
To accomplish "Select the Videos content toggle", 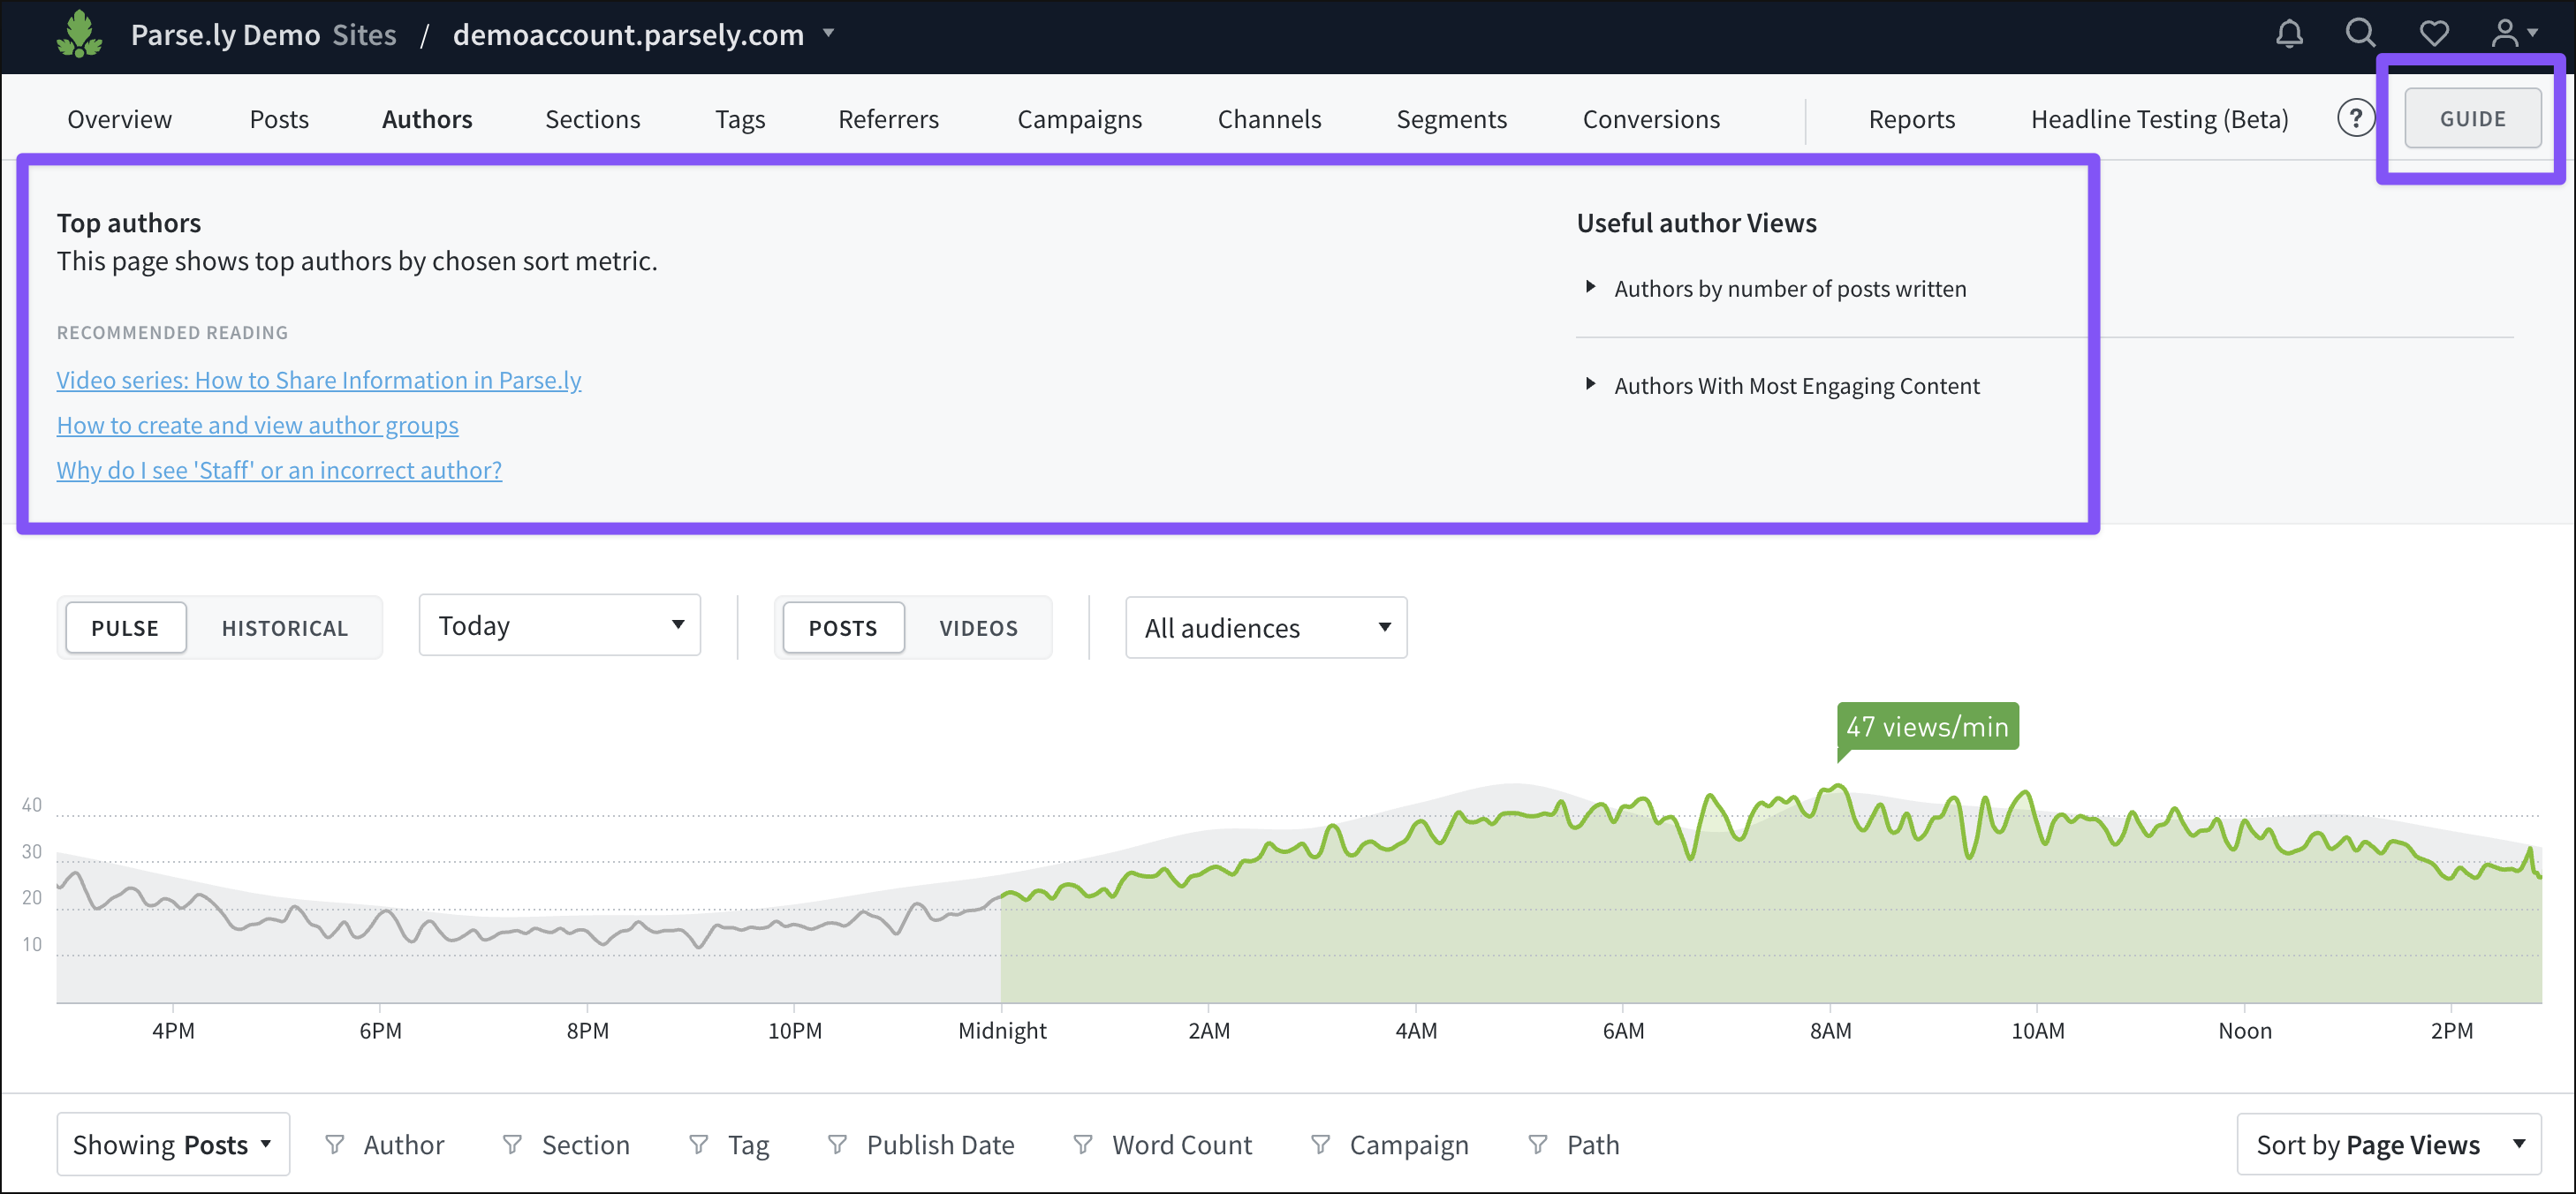I will 978,628.
